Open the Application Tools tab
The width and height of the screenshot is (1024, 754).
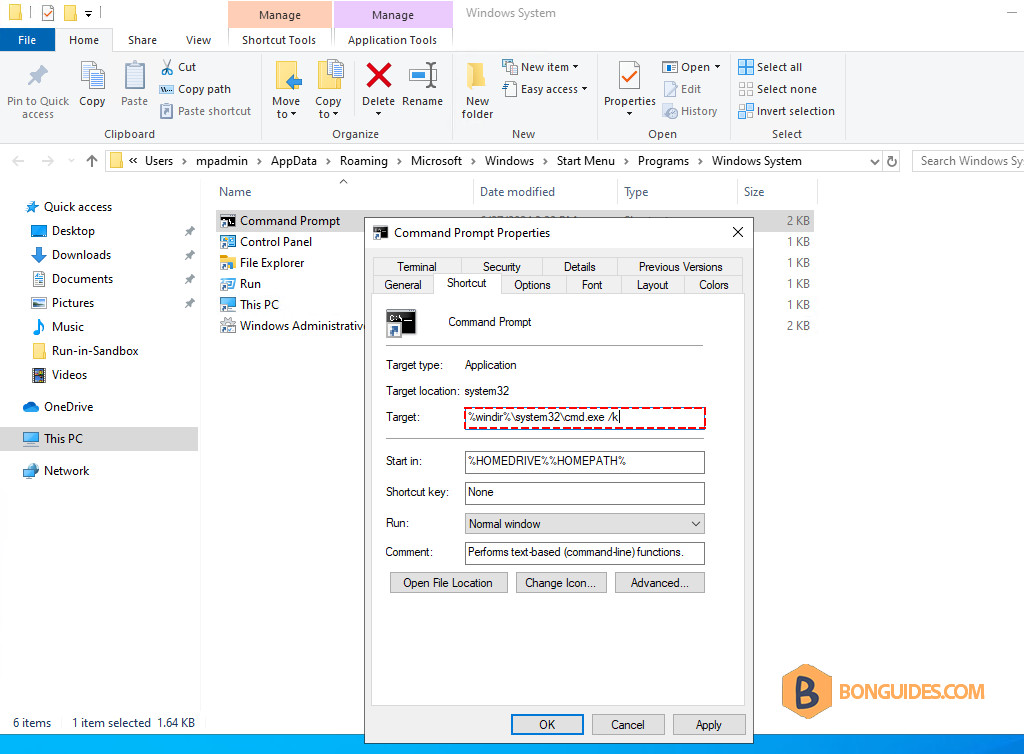(x=392, y=40)
